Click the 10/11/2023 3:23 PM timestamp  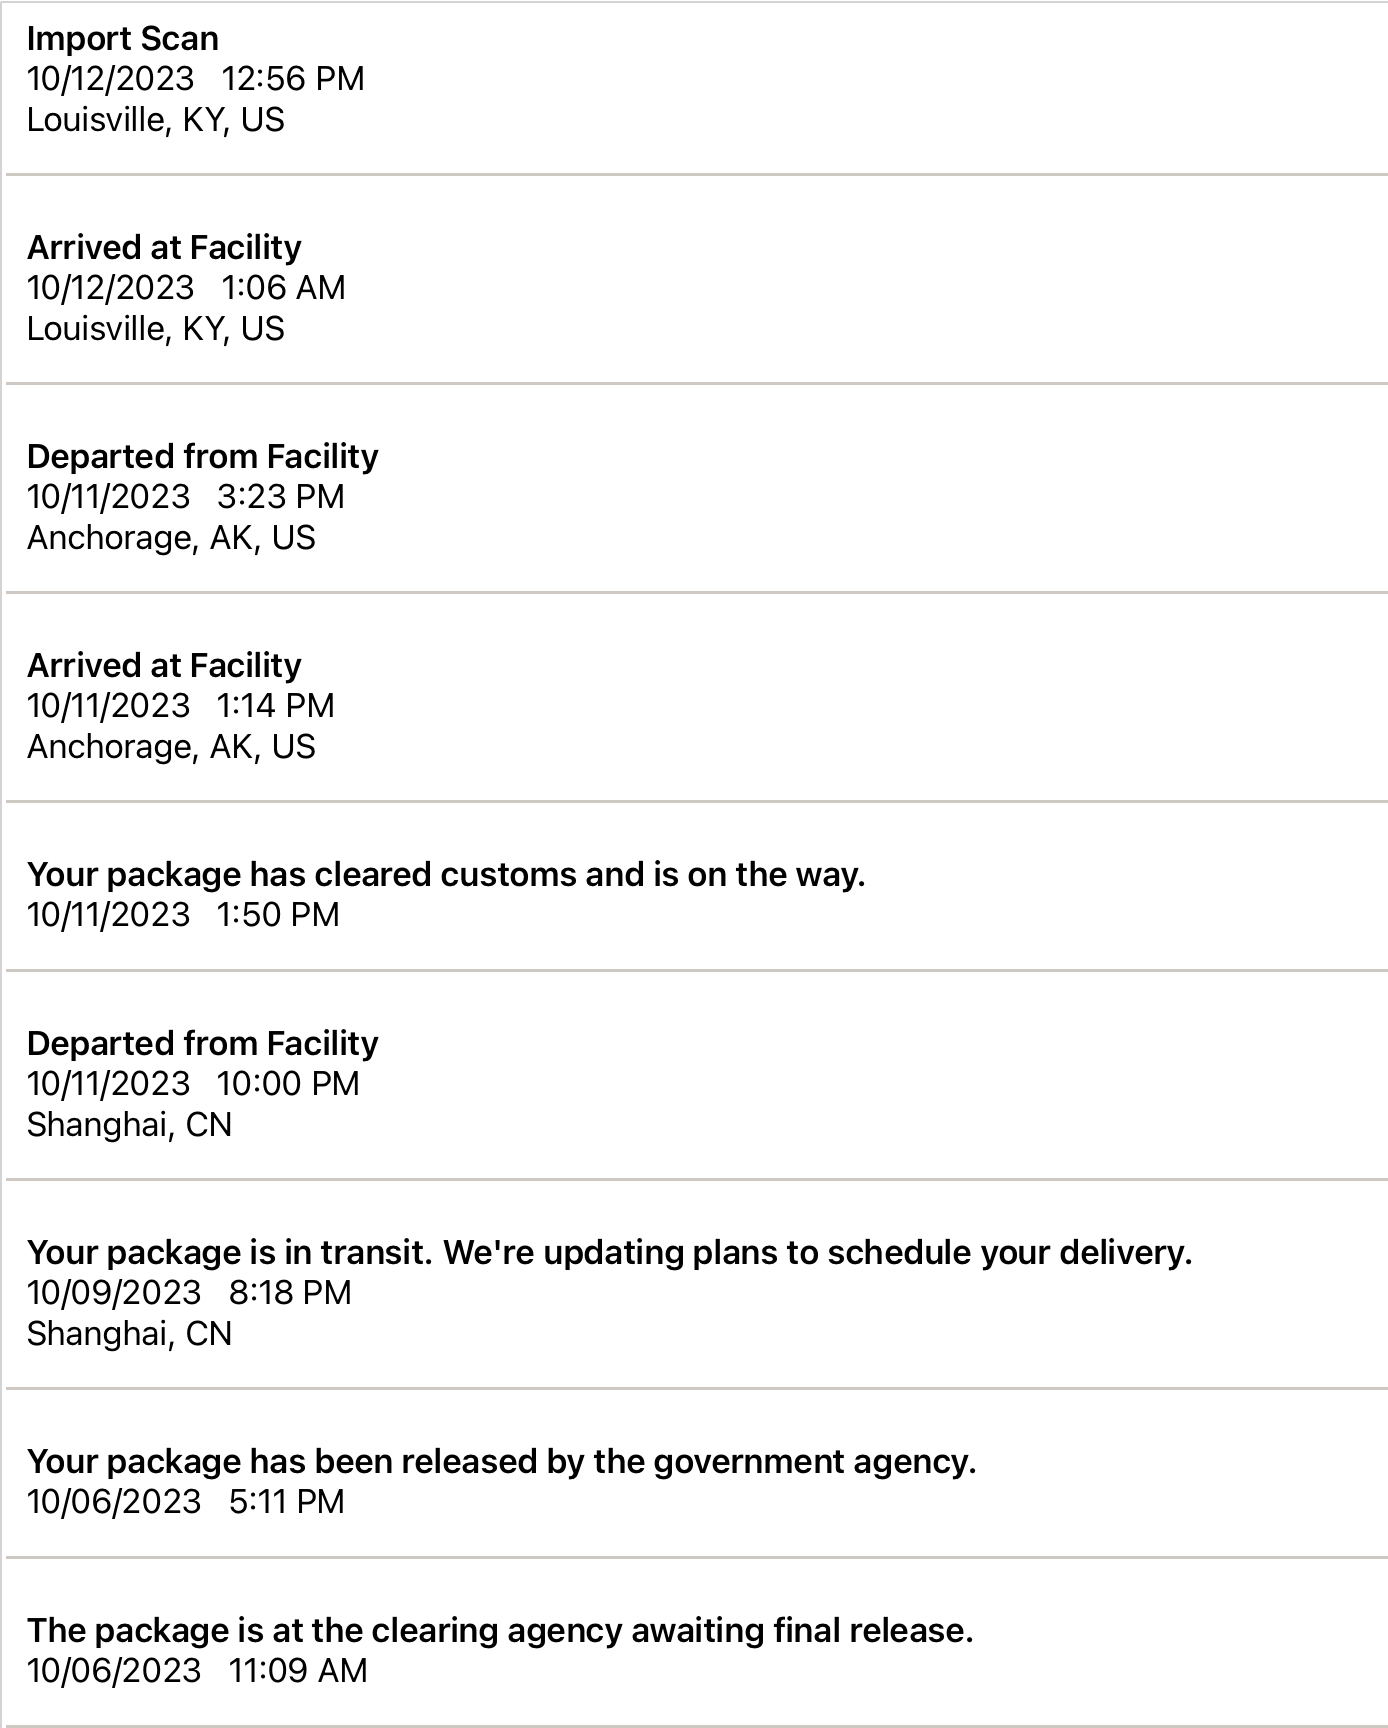tap(185, 497)
